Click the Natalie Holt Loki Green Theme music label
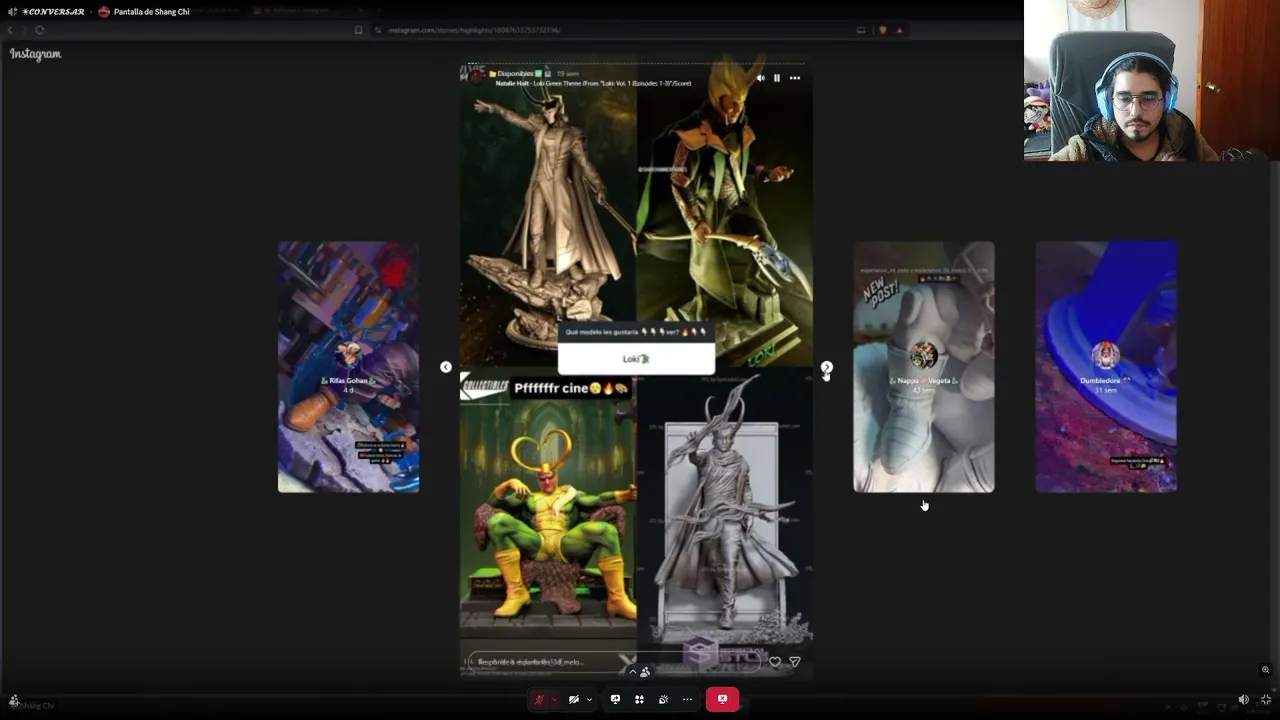The height and width of the screenshot is (720, 1280). [594, 84]
